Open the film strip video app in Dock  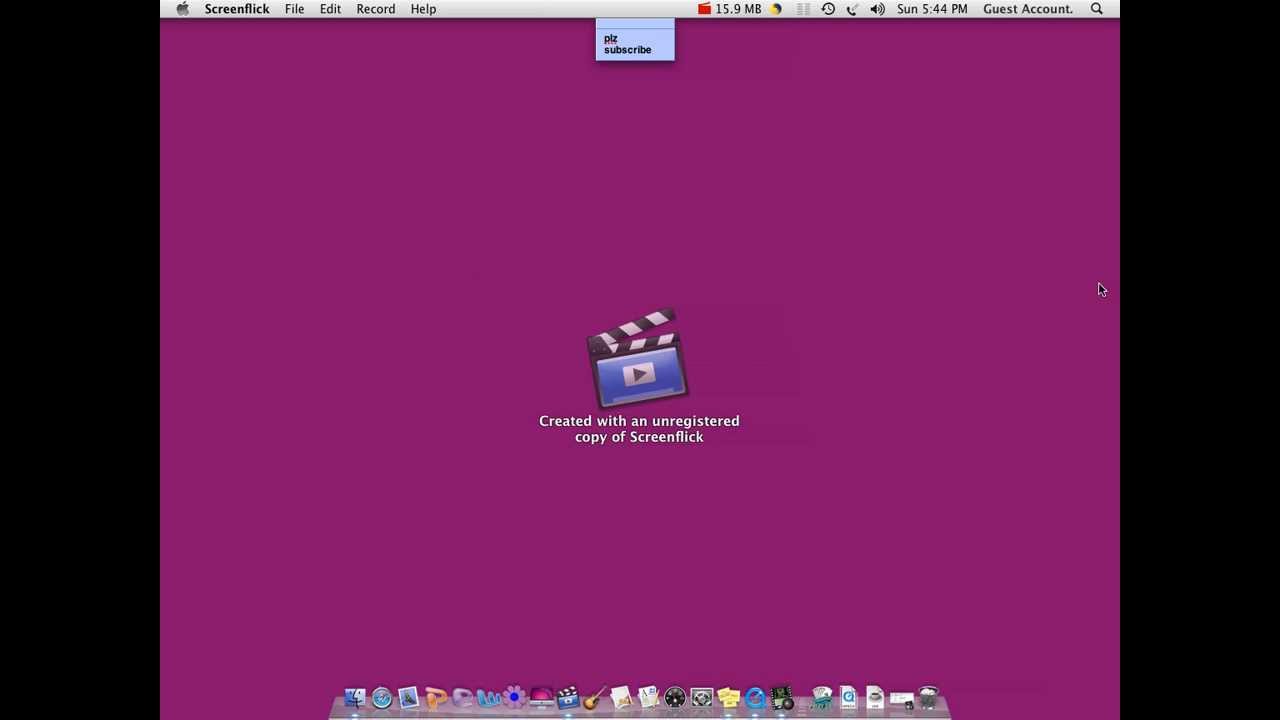coord(781,697)
